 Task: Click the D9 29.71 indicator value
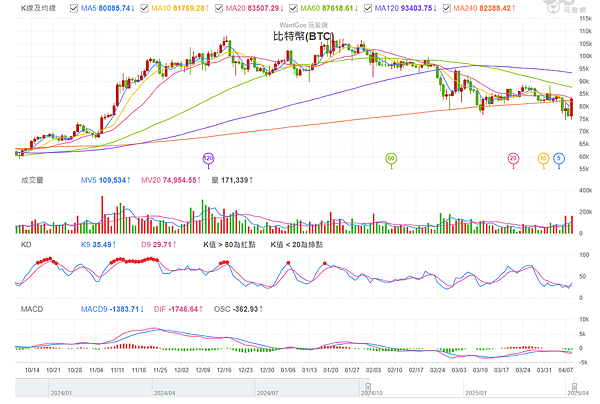[x=159, y=244]
